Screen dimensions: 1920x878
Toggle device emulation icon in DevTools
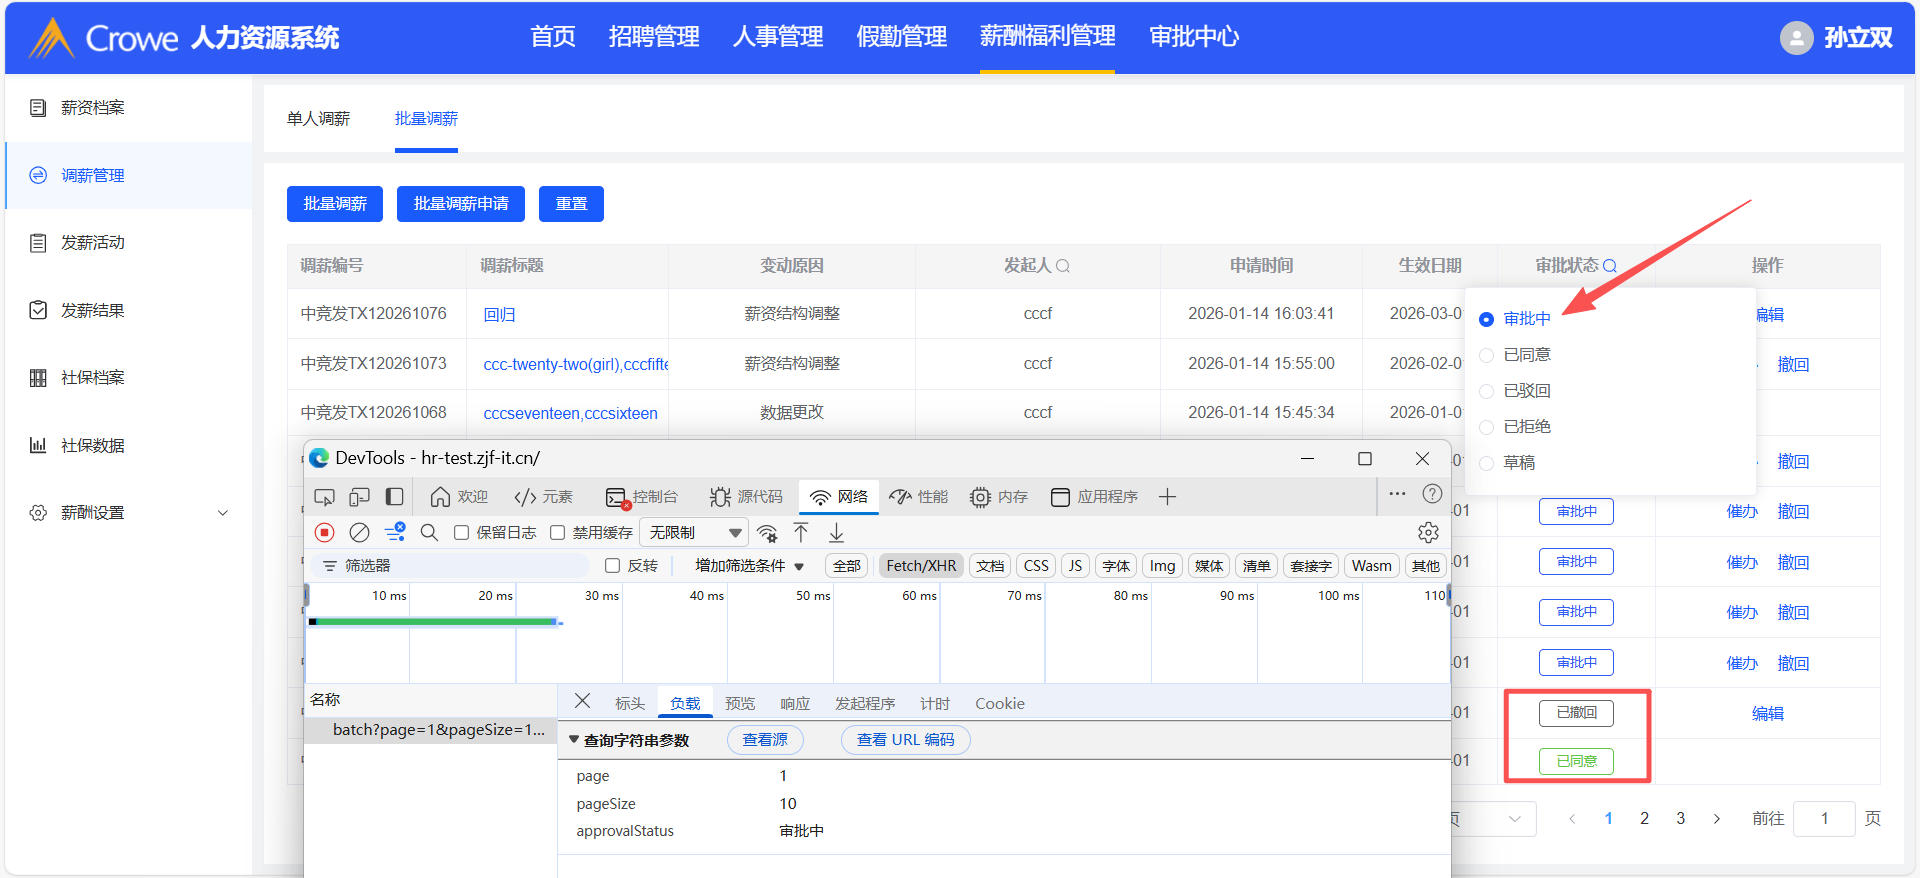click(359, 497)
